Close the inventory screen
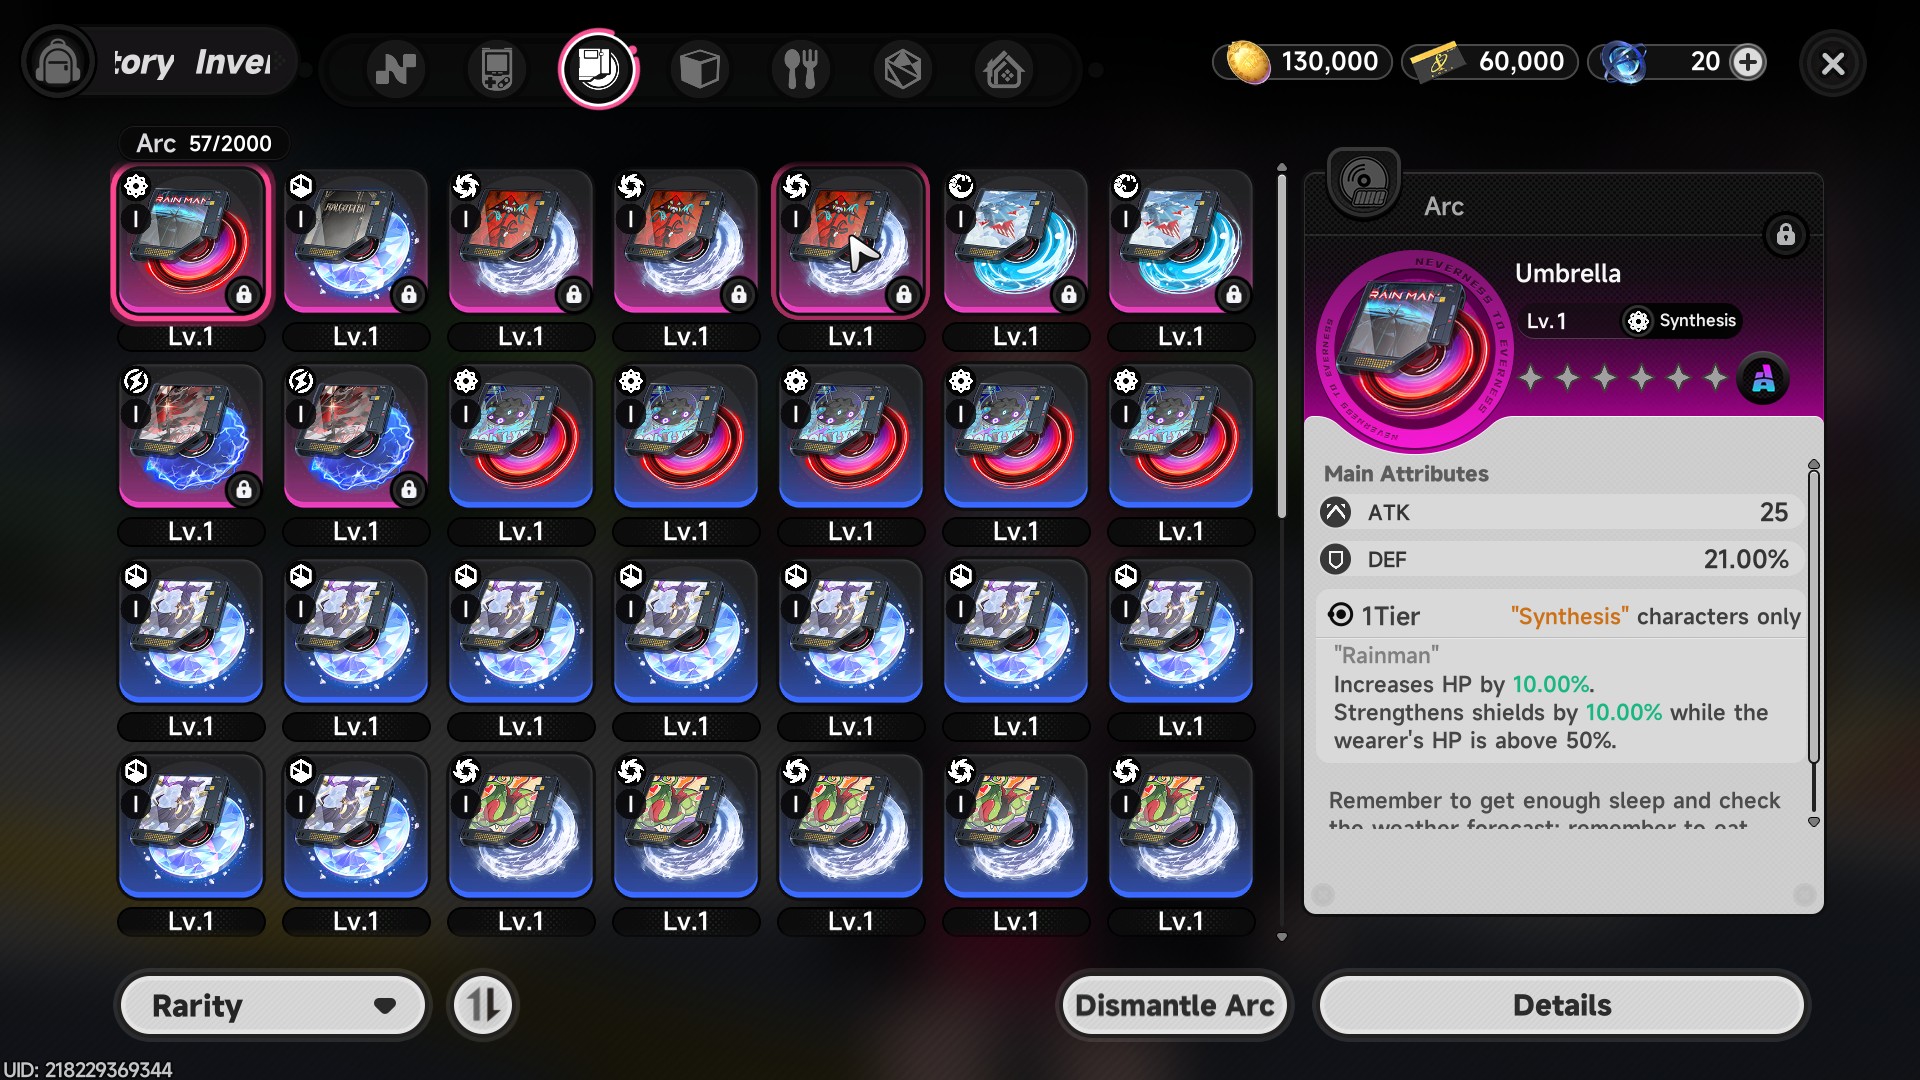 coord(1832,64)
